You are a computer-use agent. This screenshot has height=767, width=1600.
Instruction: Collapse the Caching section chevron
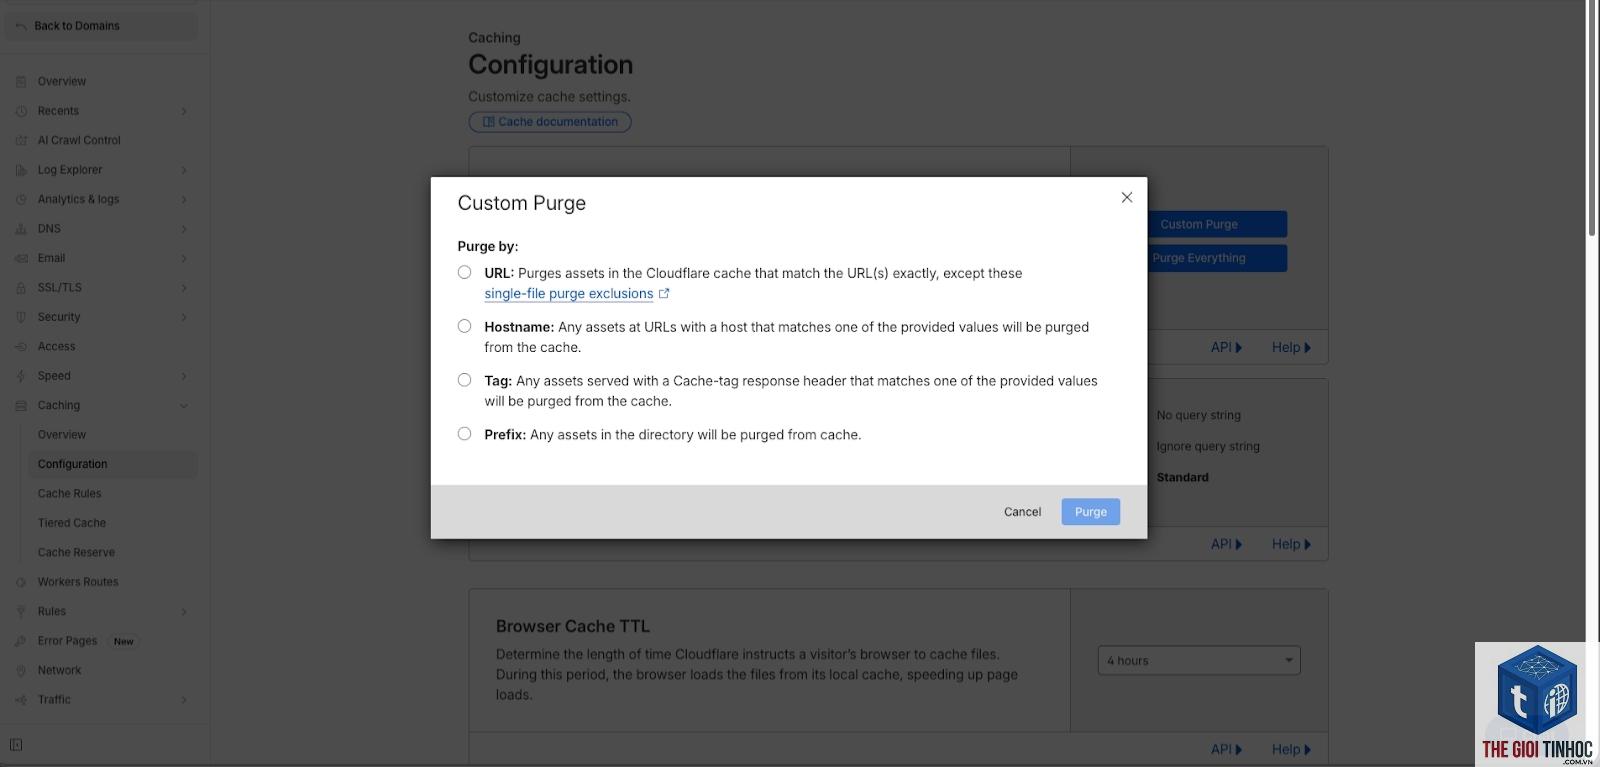(184, 406)
